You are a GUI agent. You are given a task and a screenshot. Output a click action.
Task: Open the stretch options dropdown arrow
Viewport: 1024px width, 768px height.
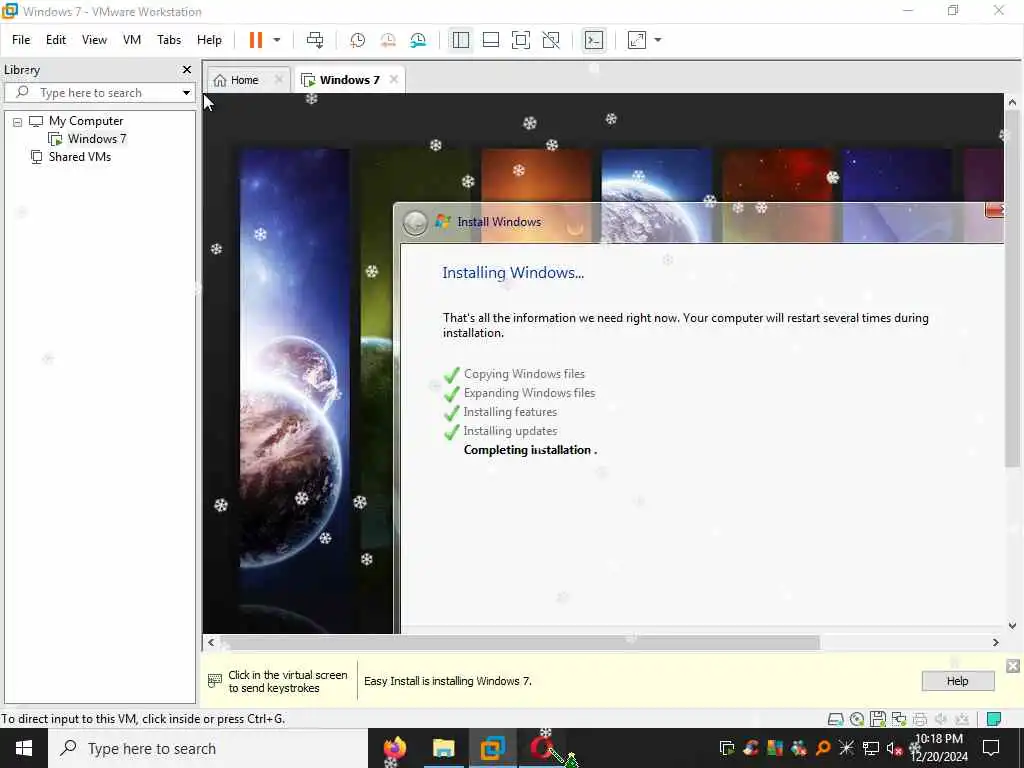[x=658, y=40]
